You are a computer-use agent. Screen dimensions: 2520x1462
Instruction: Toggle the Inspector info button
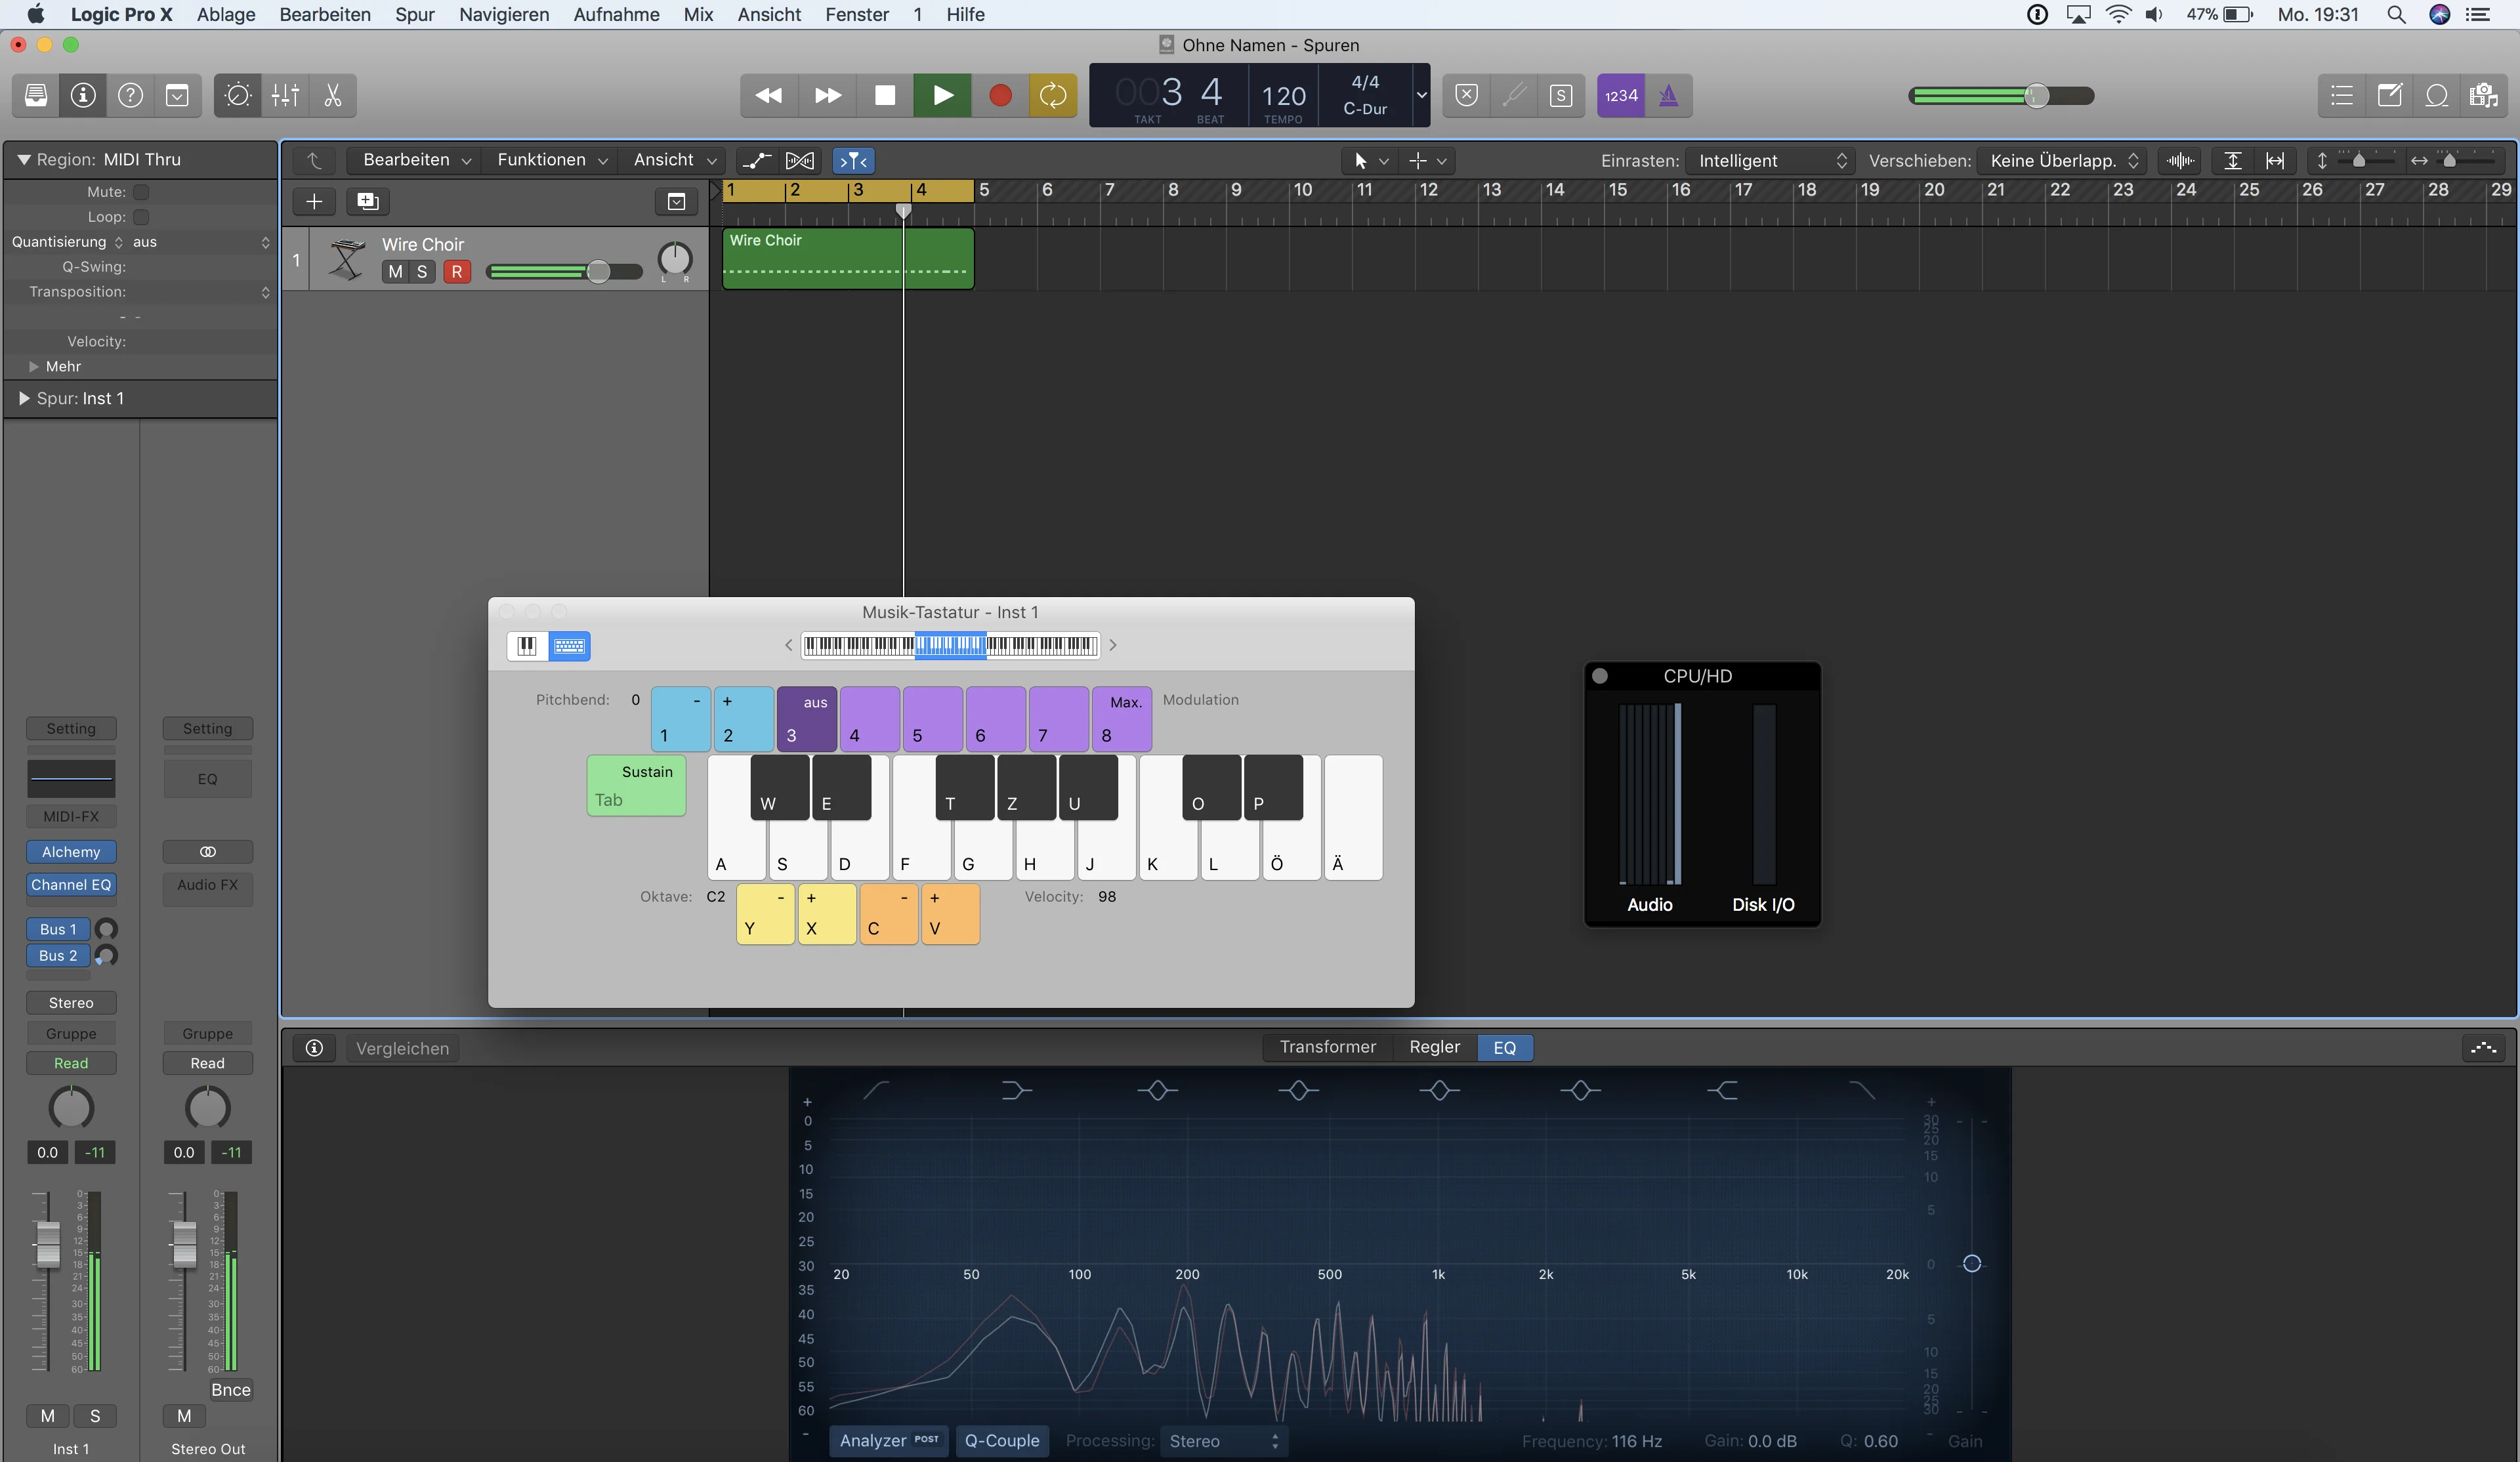coord(83,95)
